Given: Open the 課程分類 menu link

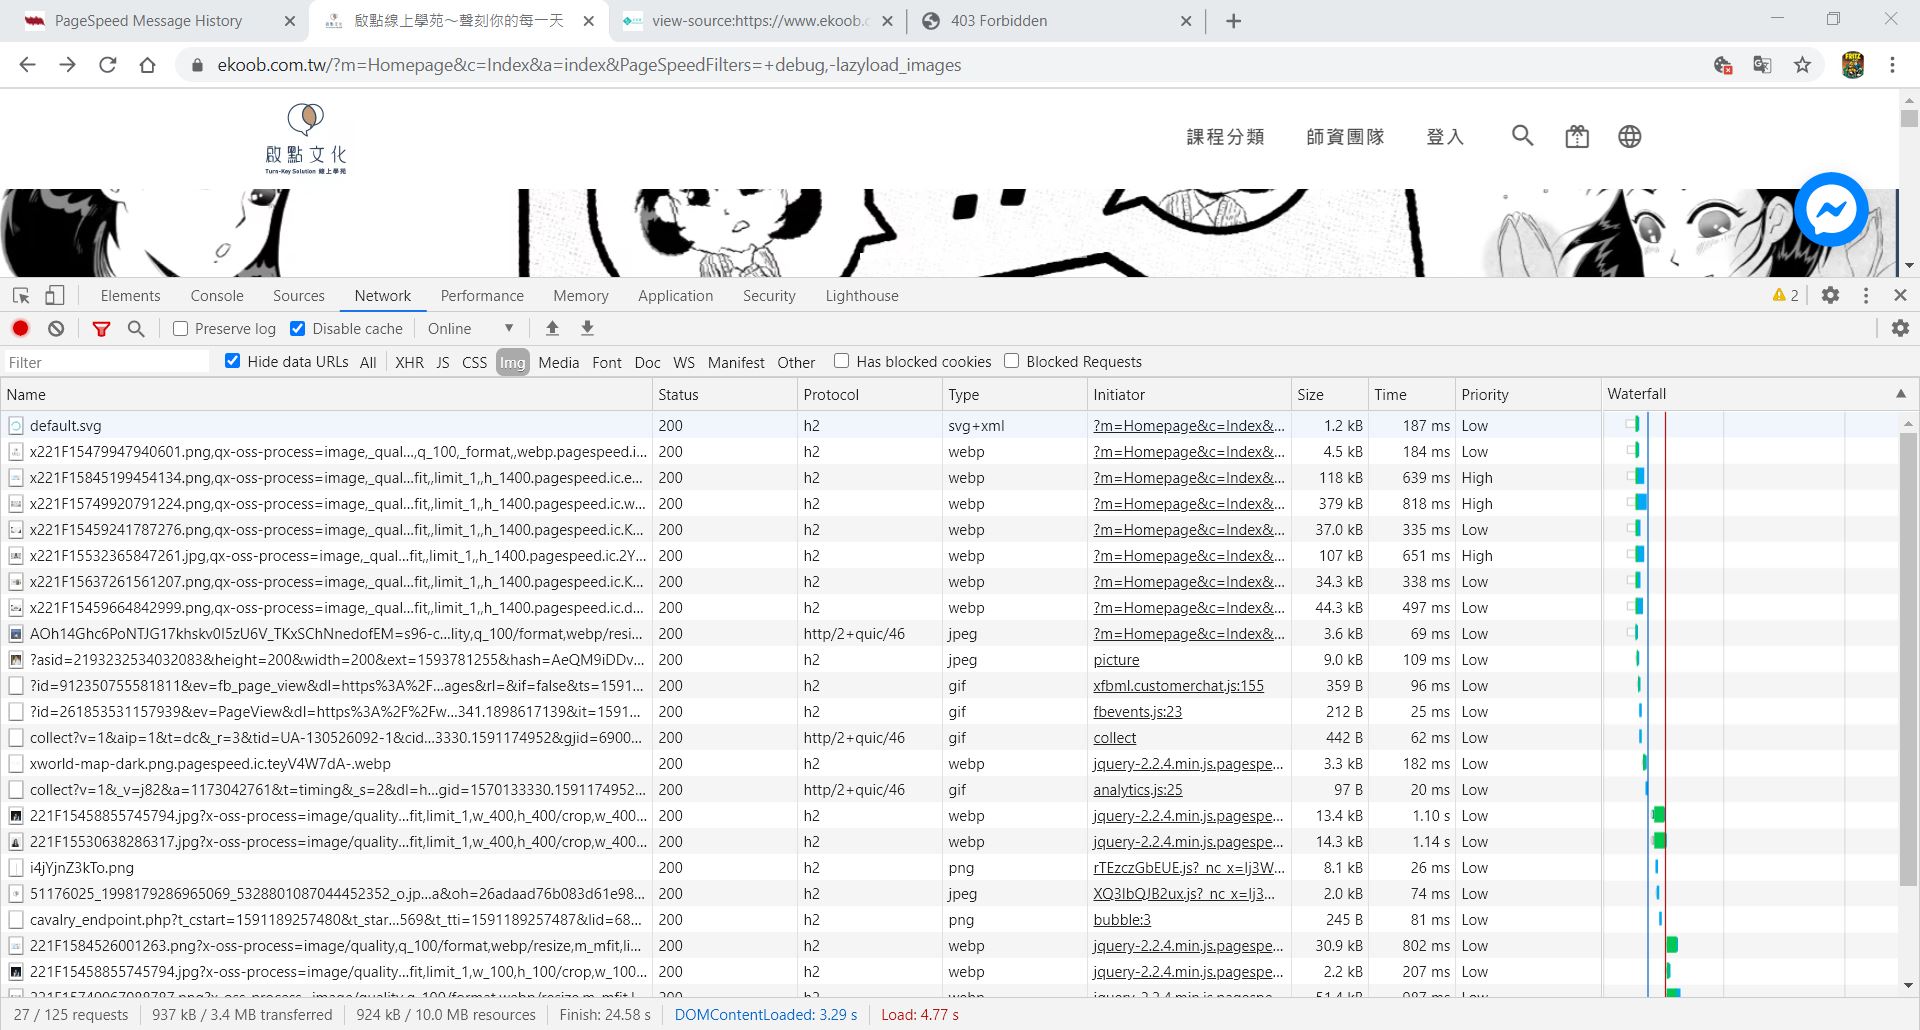Looking at the screenshot, I should [1225, 137].
